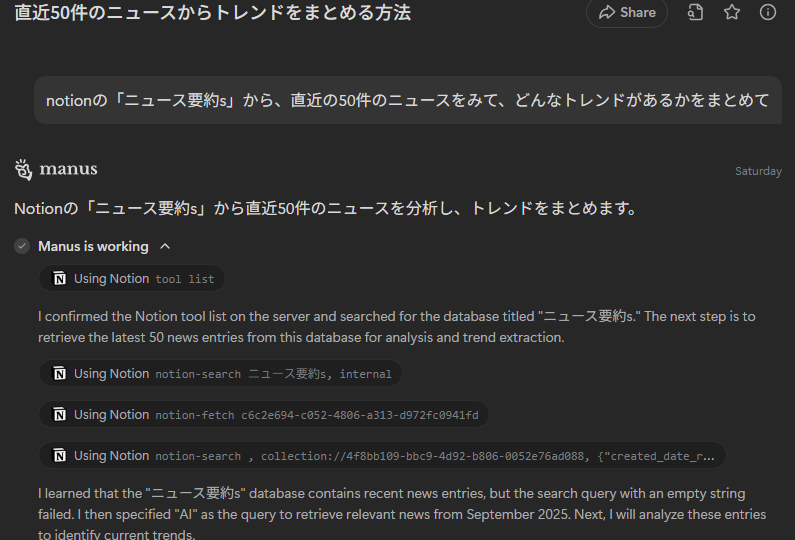Expand the notion-fetch step details
Viewport: 795px width, 540px height.
[264, 415]
